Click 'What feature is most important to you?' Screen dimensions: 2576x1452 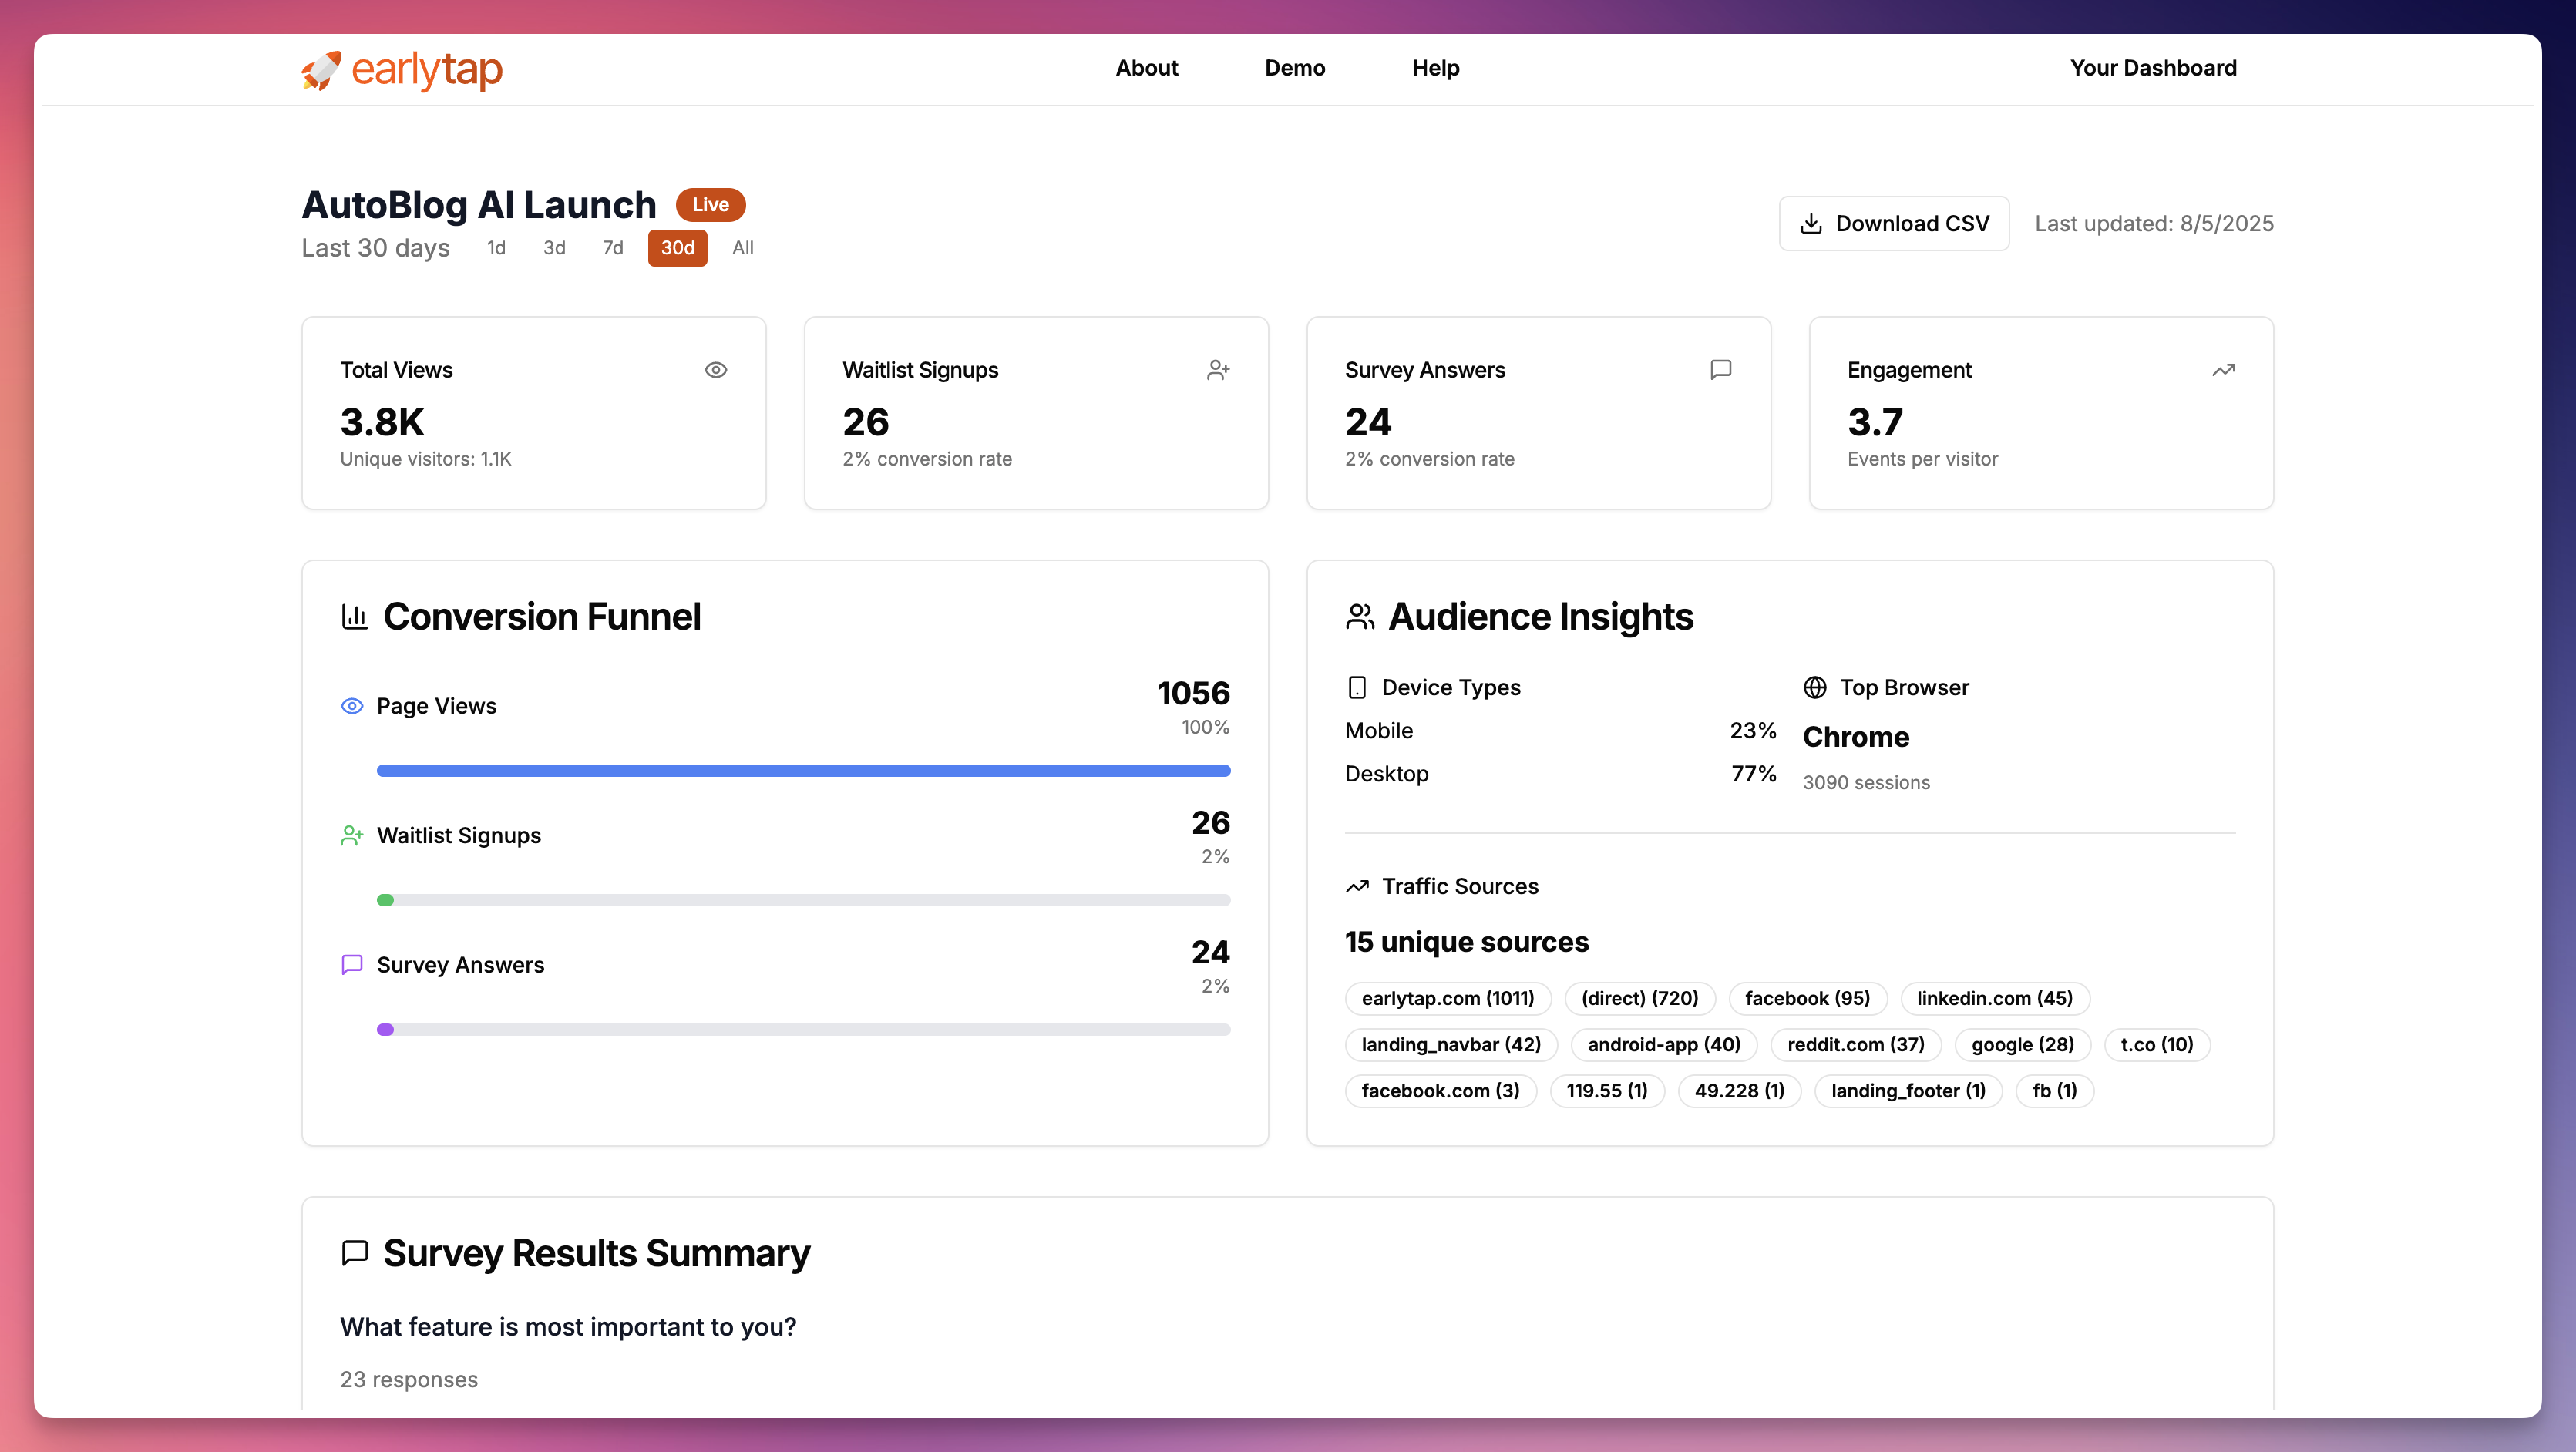point(568,1327)
